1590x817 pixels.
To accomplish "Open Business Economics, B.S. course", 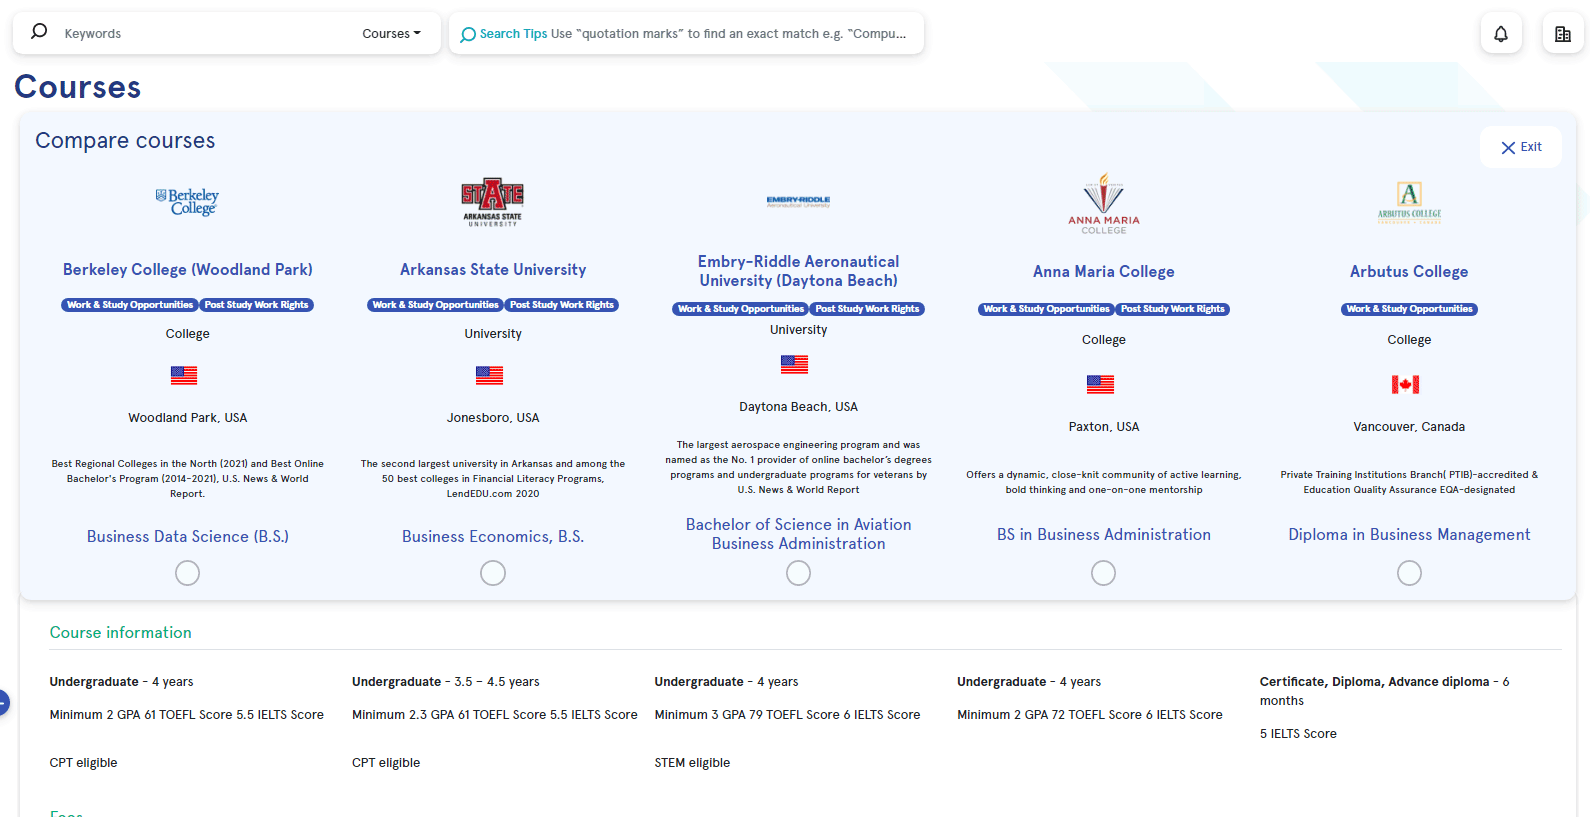I will 493,537.
